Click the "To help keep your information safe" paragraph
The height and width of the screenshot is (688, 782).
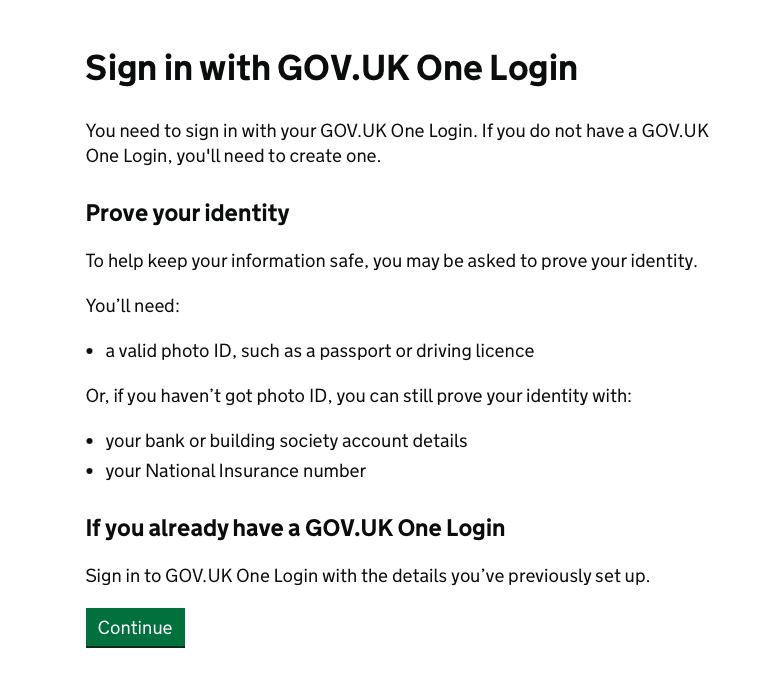pyautogui.click(x=391, y=261)
